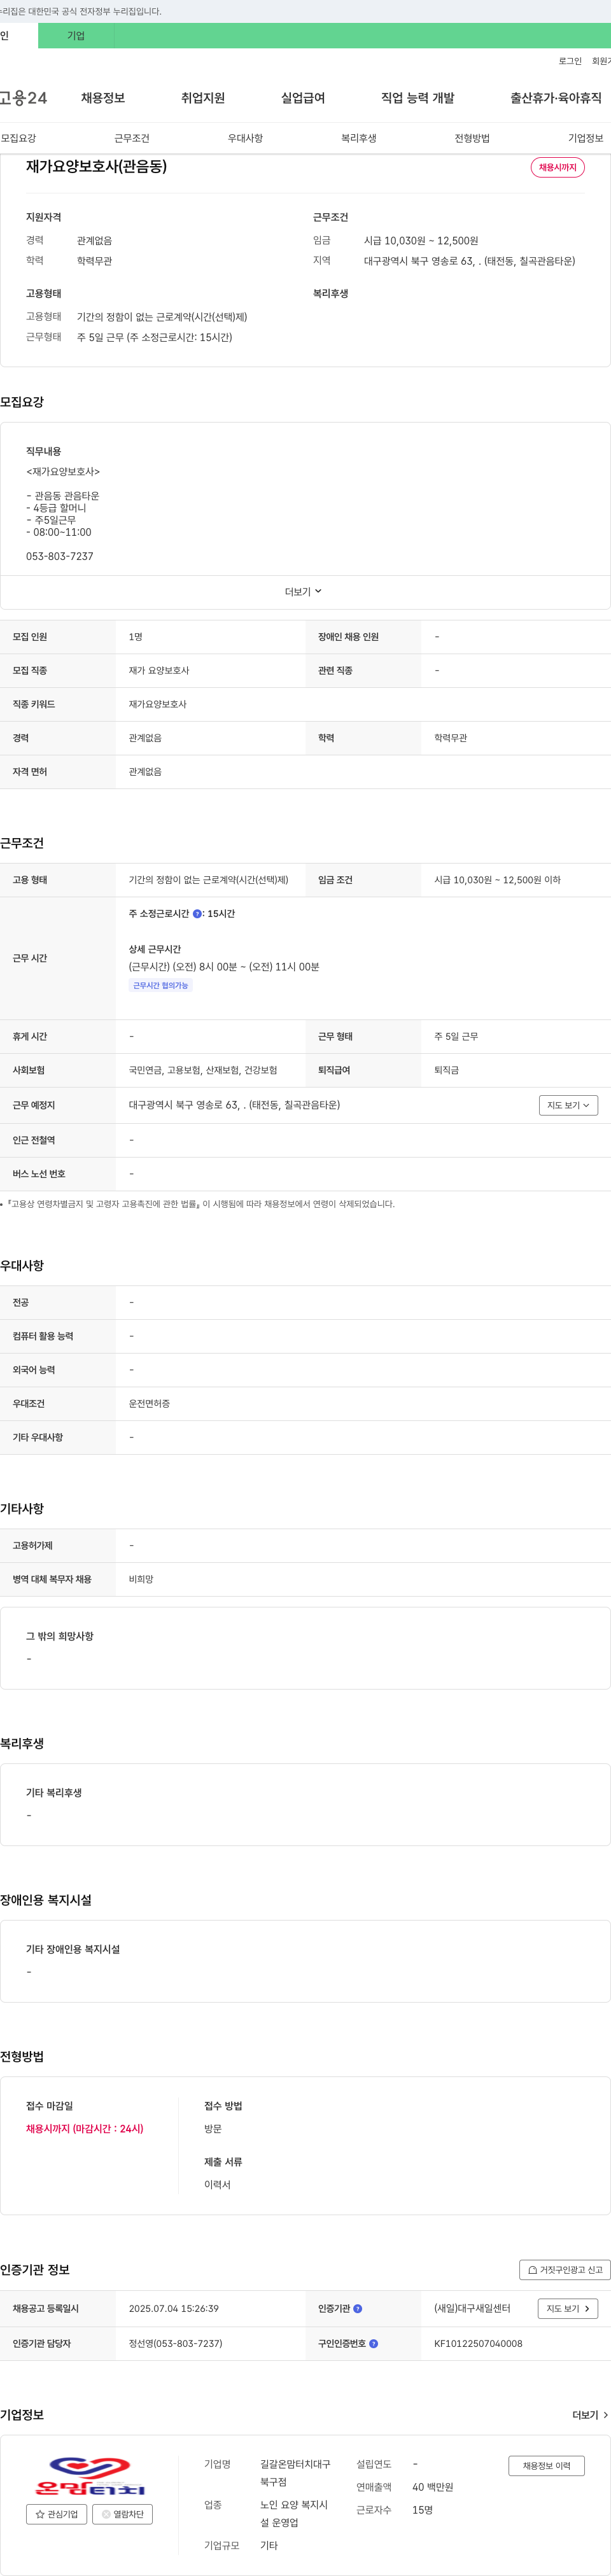The height and width of the screenshot is (2576, 611).
Task: Click the 기업 tab in top bar
Action: [x=76, y=36]
